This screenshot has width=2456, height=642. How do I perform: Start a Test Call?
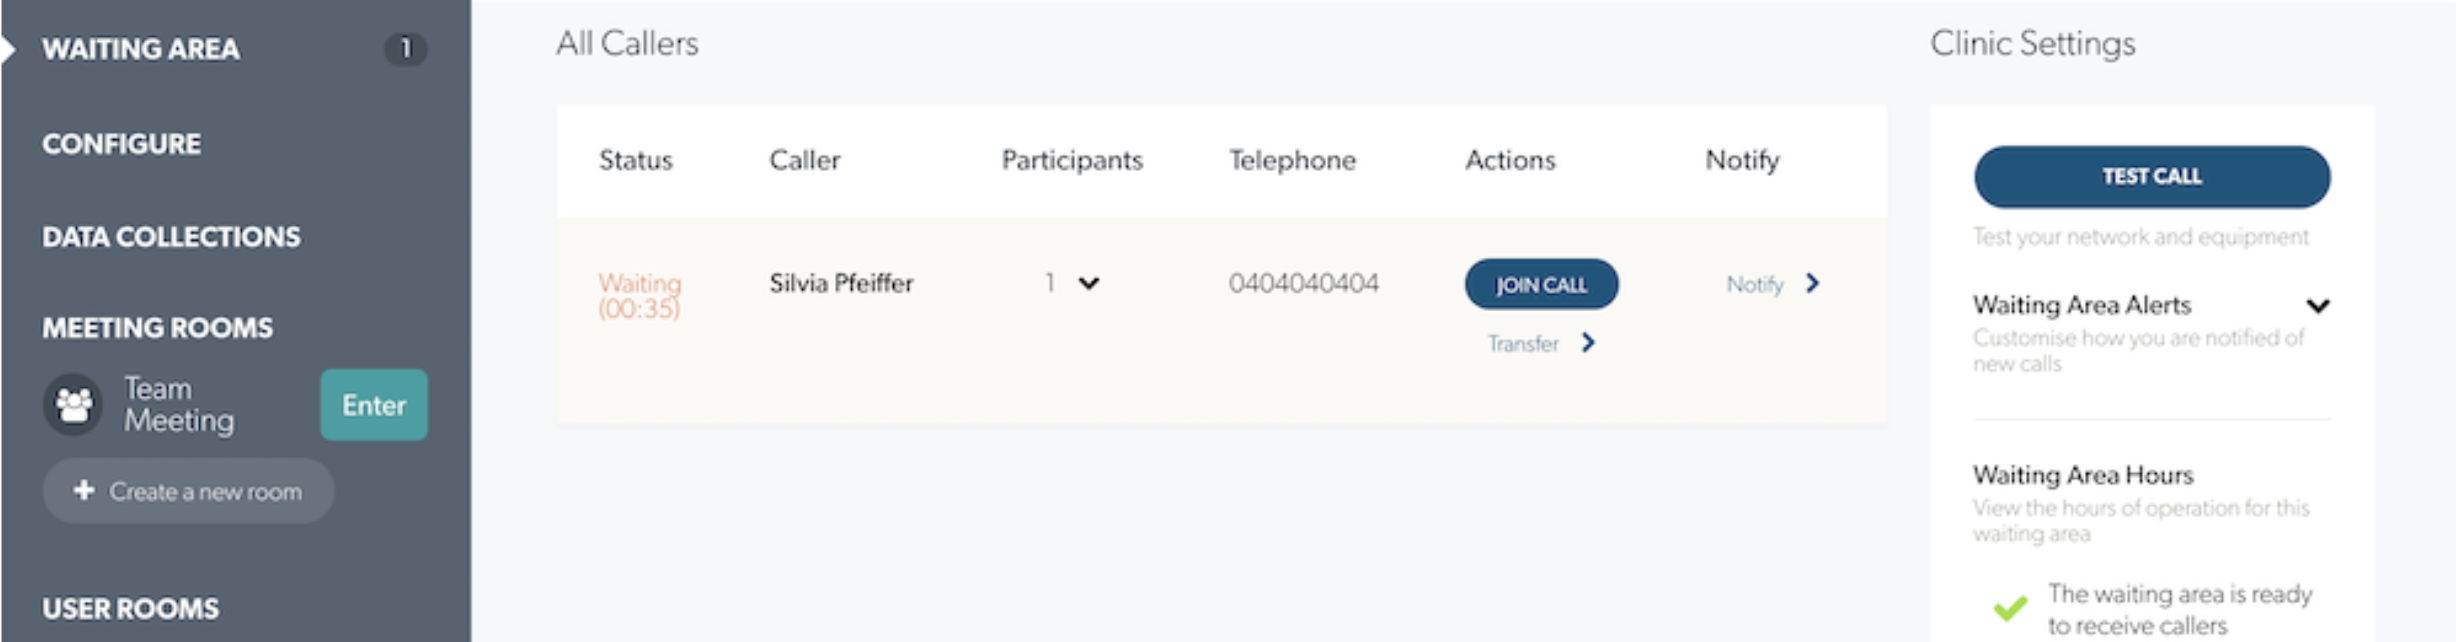tap(2152, 177)
